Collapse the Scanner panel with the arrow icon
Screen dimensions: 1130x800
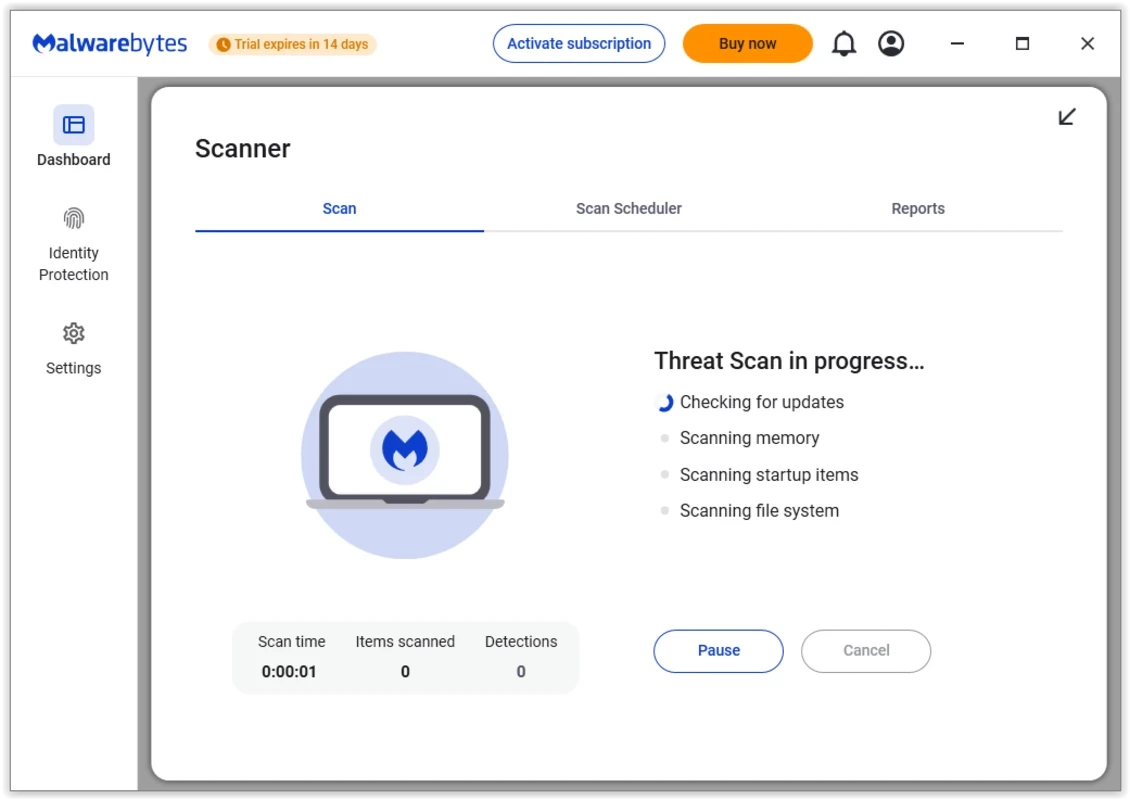(1067, 117)
